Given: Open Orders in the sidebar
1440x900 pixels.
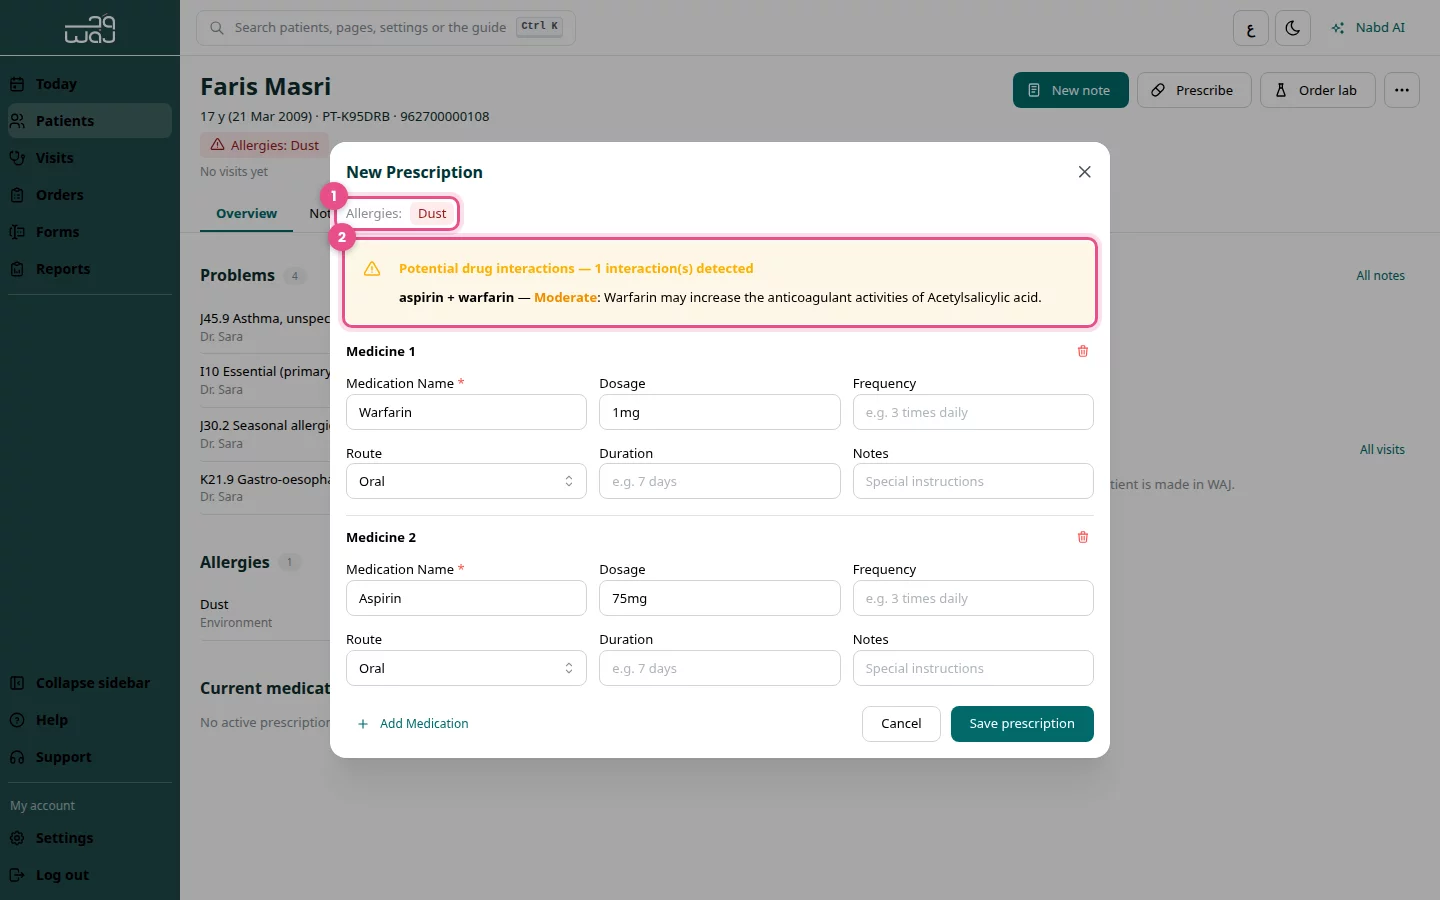Looking at the screenshot, I should (x=90, y=195).
